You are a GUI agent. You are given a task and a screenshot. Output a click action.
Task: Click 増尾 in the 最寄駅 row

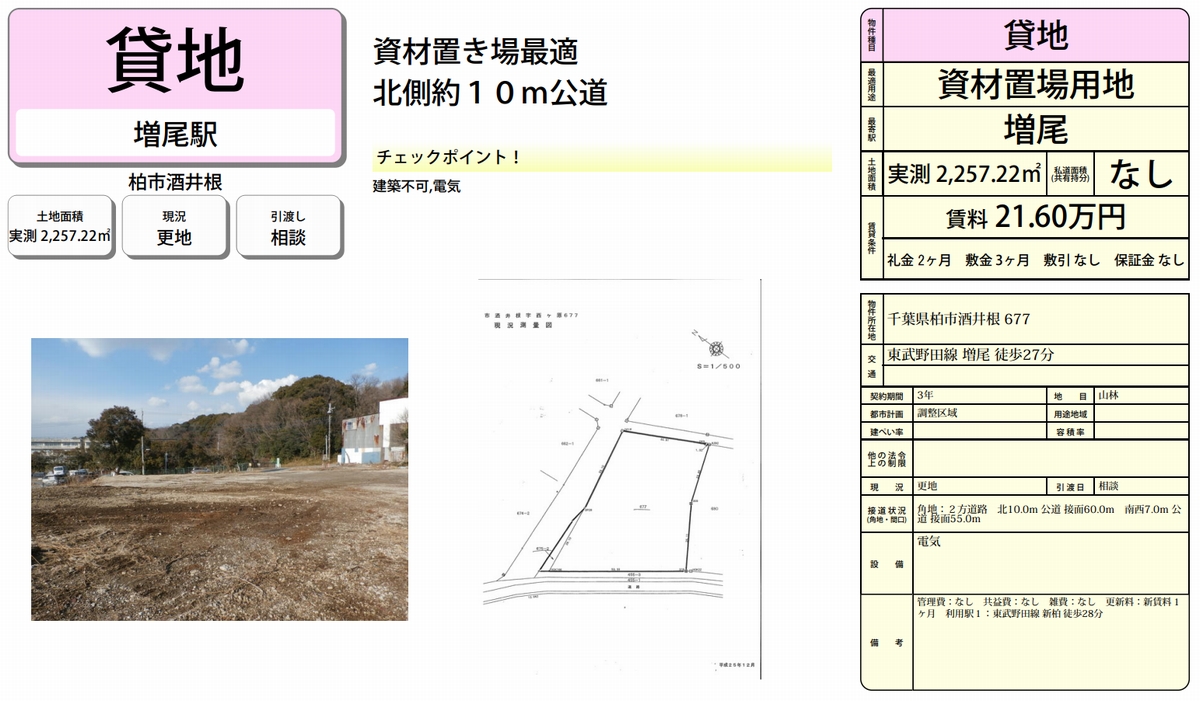[1036, 130]
